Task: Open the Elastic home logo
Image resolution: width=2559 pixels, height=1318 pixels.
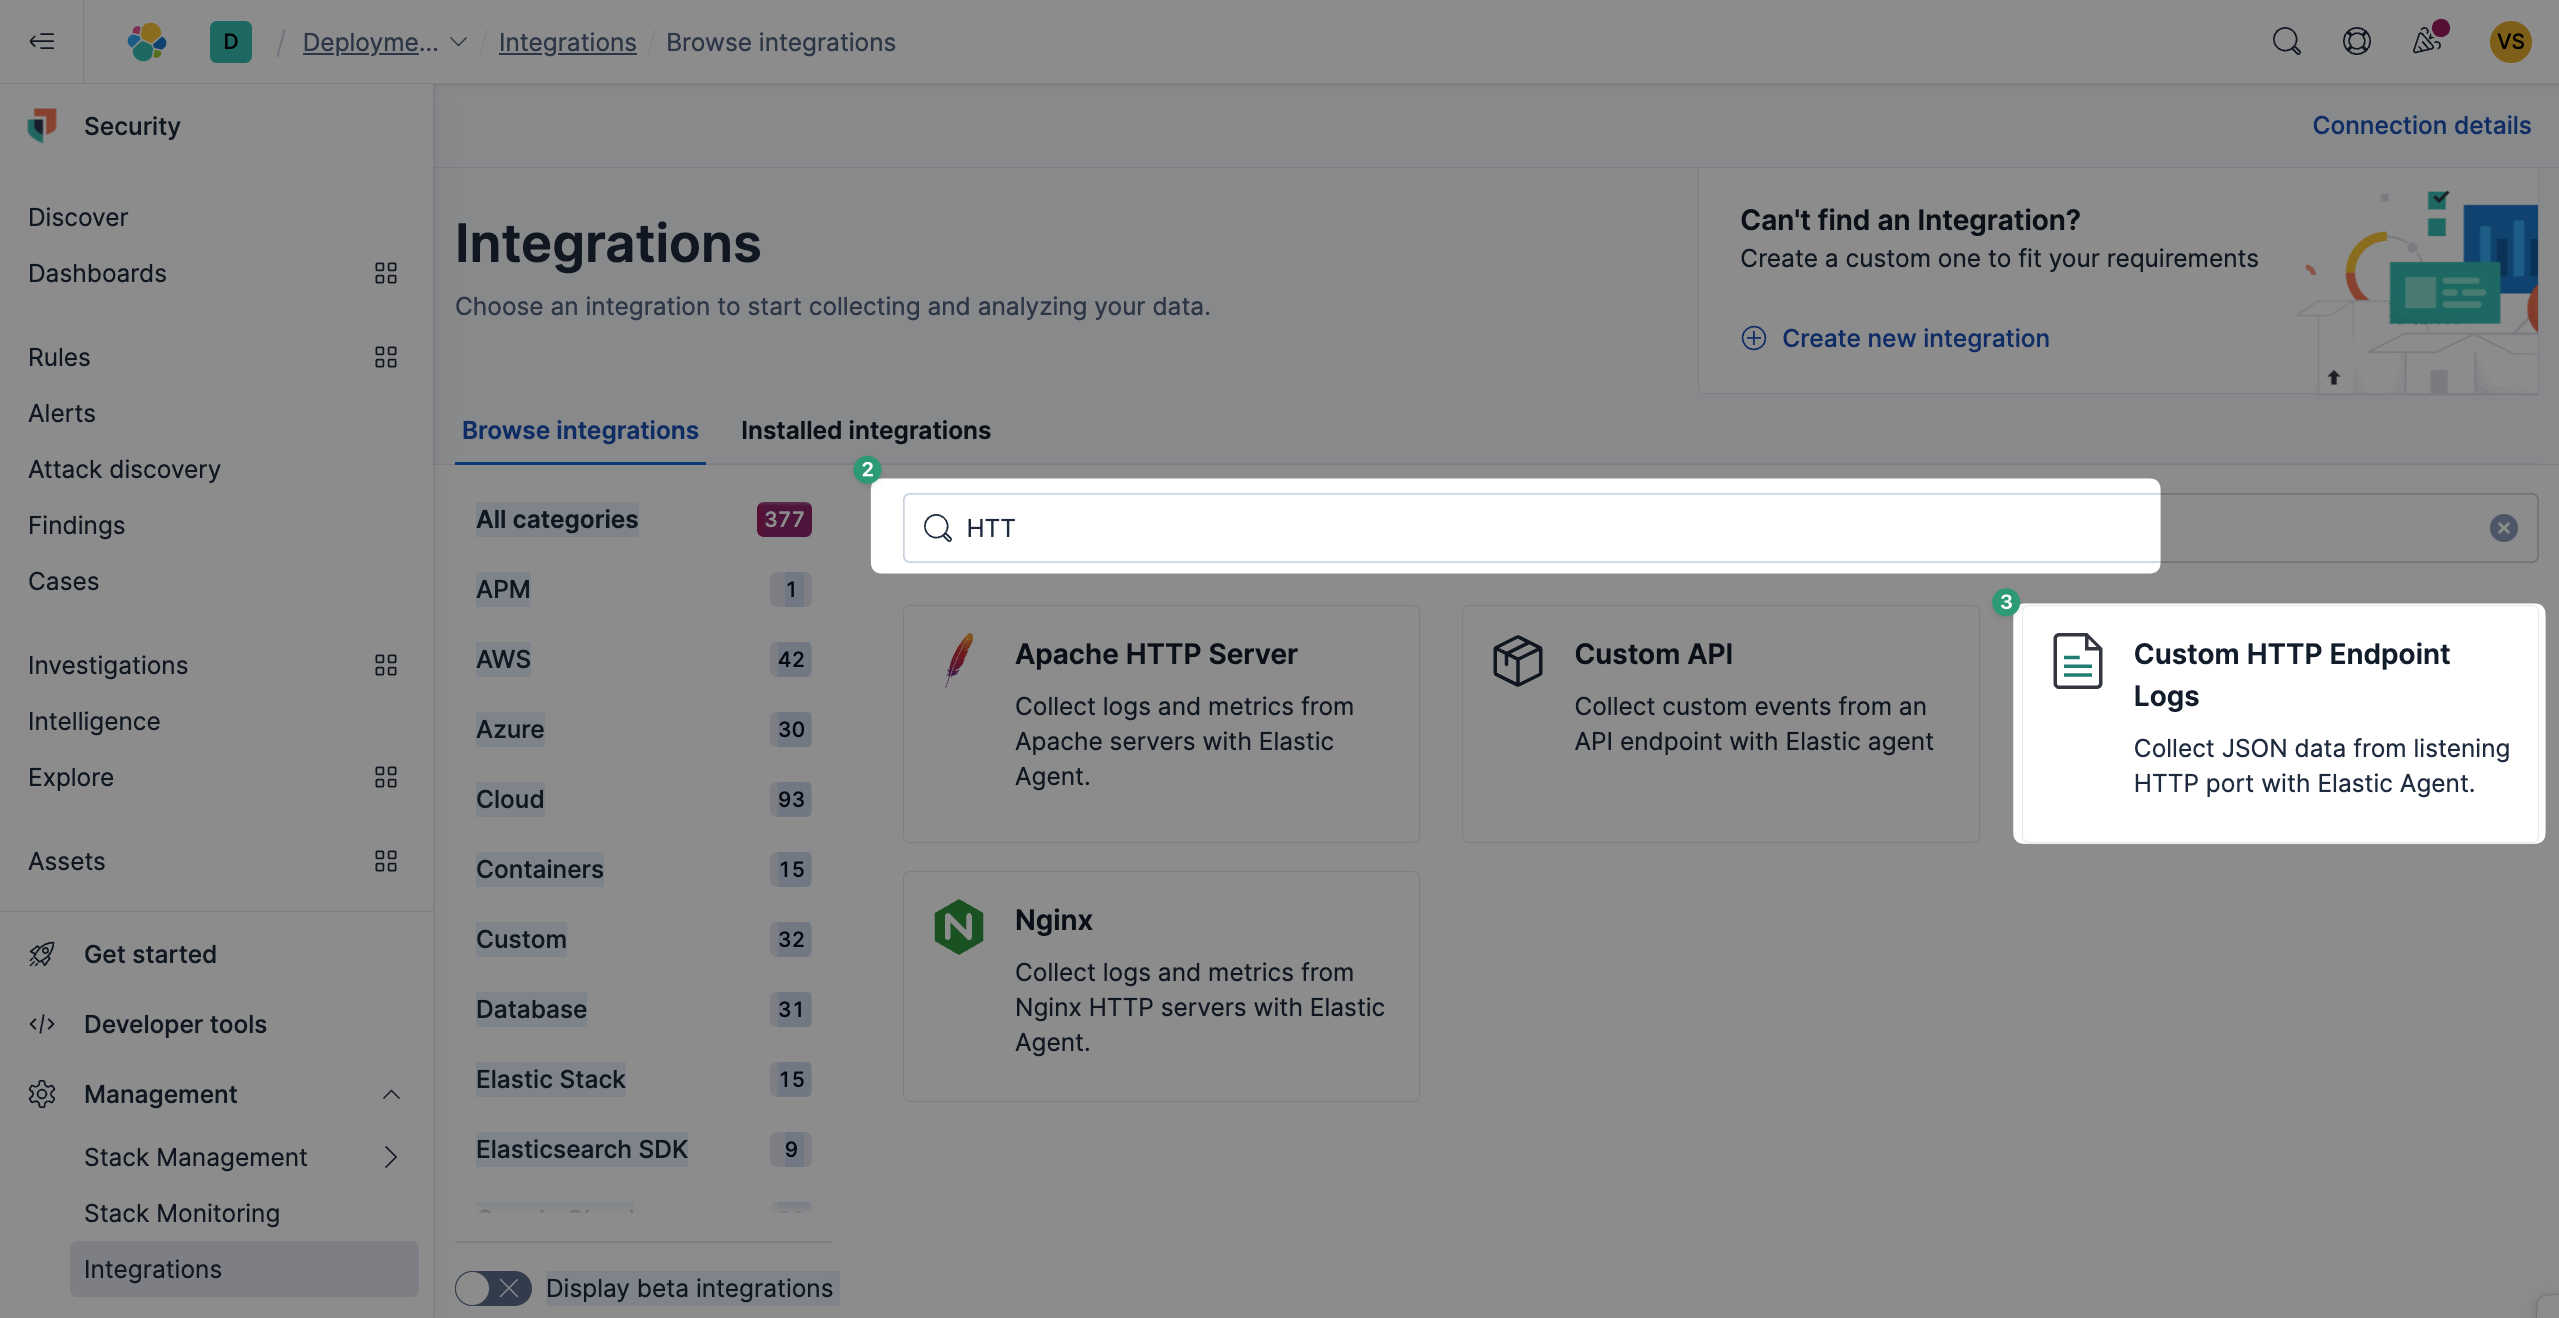Action: (x=147, y=41)
